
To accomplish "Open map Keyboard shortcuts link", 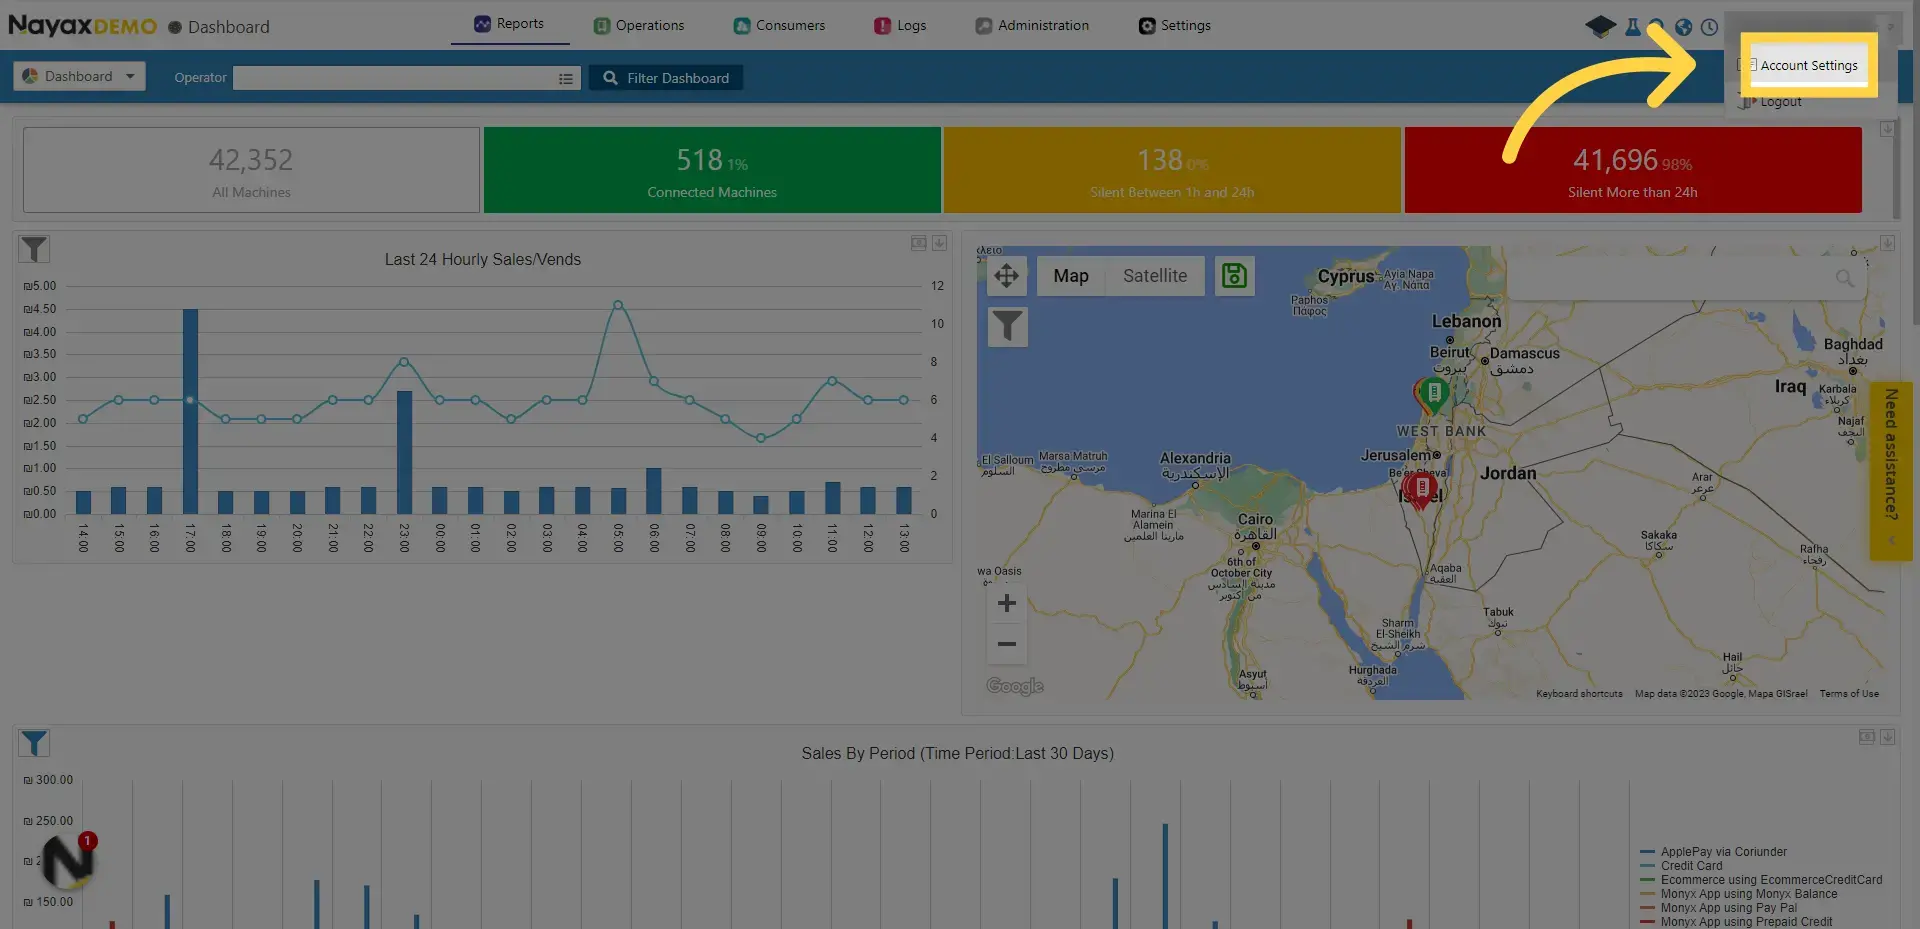I will 1579,694.
